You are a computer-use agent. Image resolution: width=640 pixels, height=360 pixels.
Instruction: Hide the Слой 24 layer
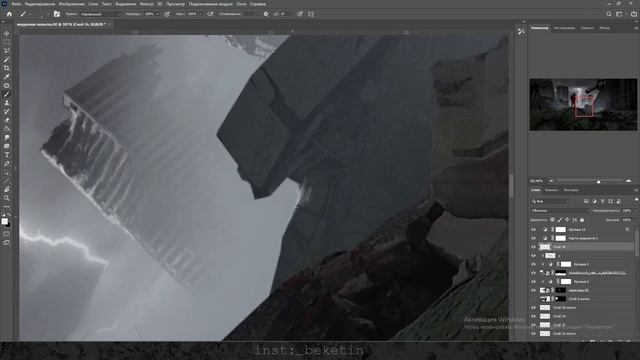point(533,316)
